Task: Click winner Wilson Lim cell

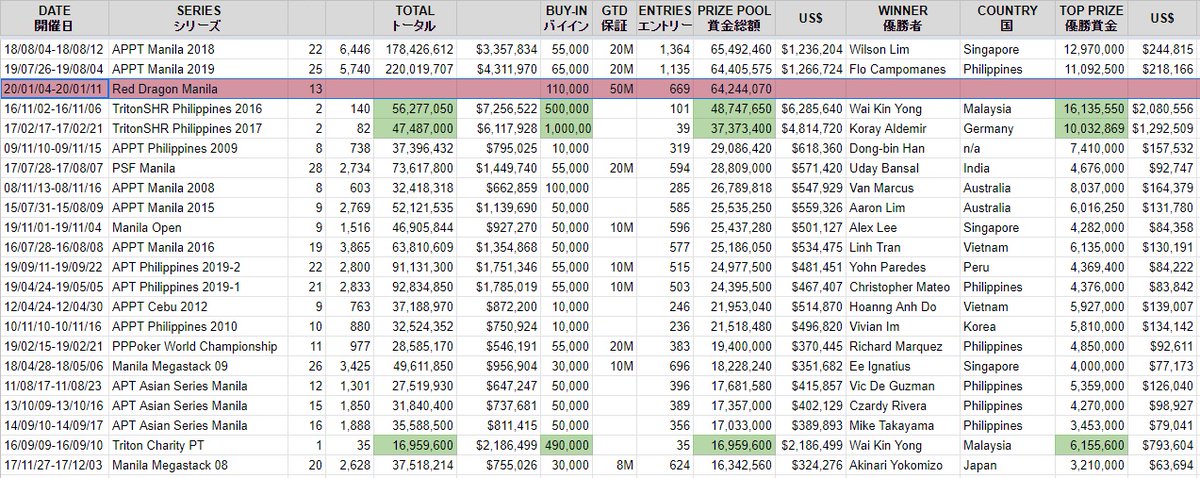Action: pos(904,48)
